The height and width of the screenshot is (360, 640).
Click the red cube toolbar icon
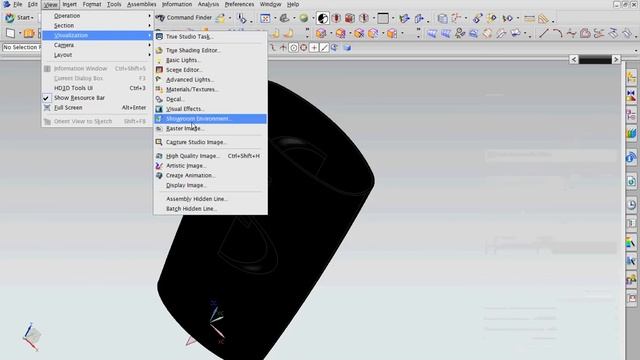click(x=350, y=18)
